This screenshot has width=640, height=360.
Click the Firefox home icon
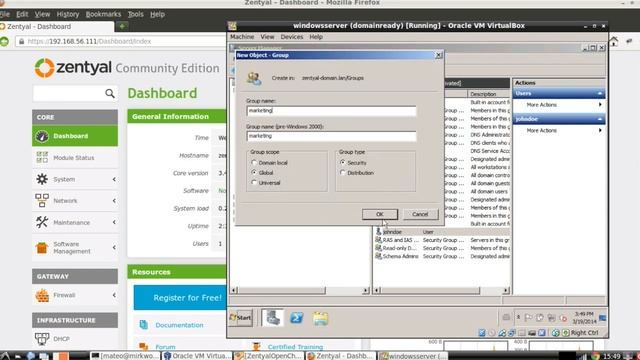pyautogui.click(x=613, y=41)
